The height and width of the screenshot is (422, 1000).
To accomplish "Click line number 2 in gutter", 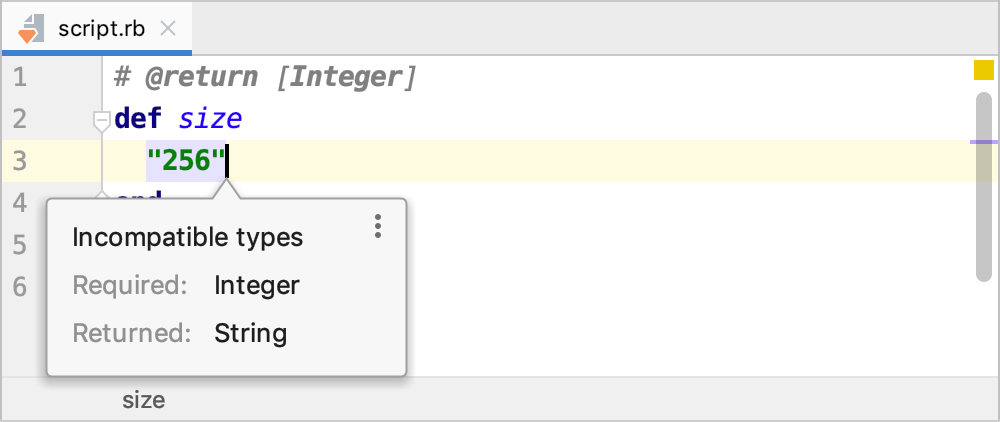I will 20,119.
